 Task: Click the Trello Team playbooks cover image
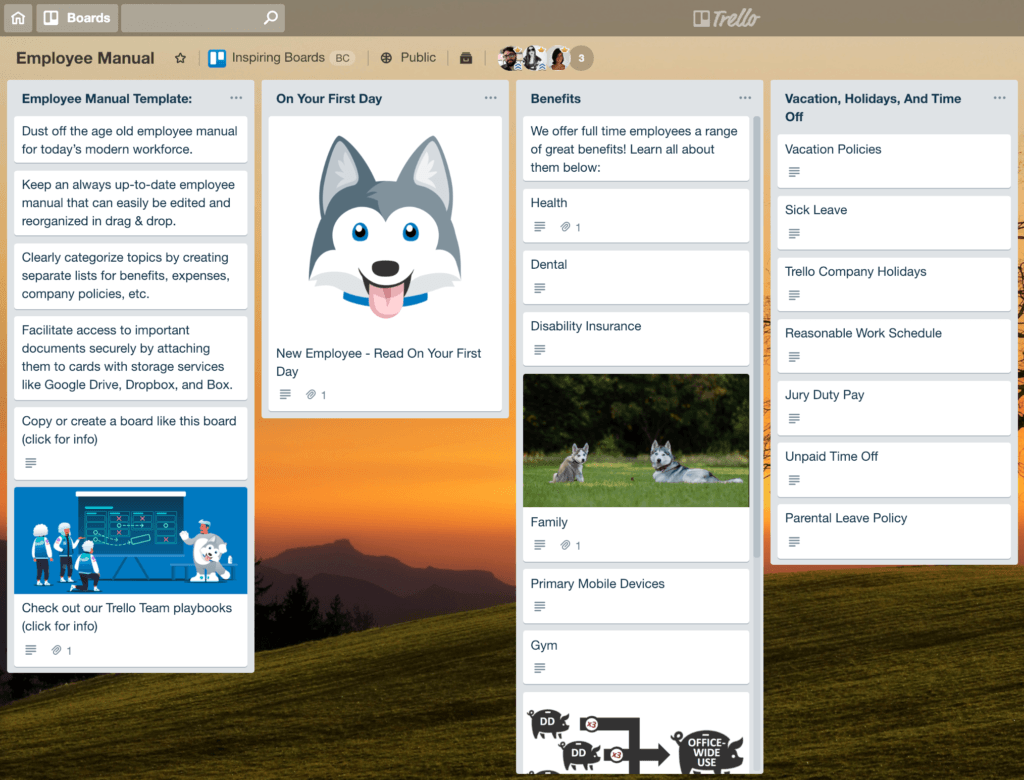[x=131, y=540]
